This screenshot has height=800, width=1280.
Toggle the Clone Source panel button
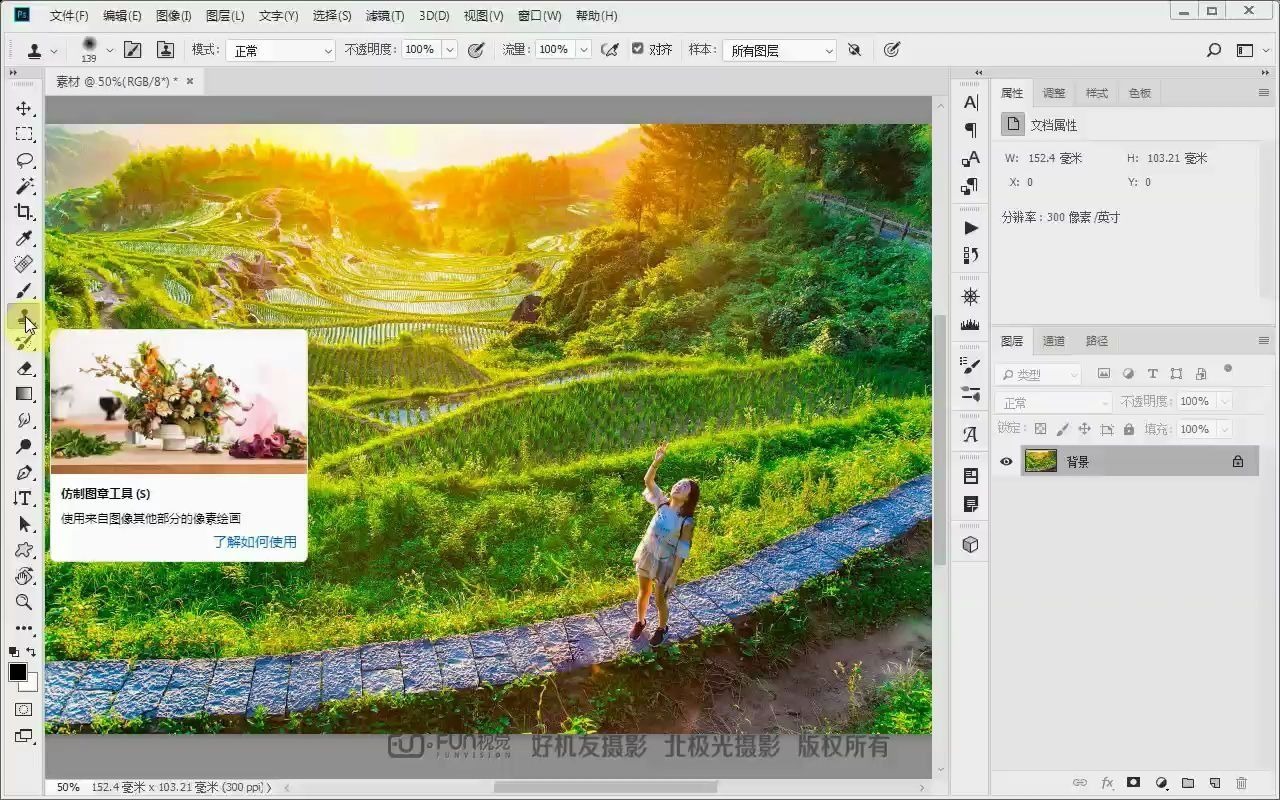click(x=165, y=50)
